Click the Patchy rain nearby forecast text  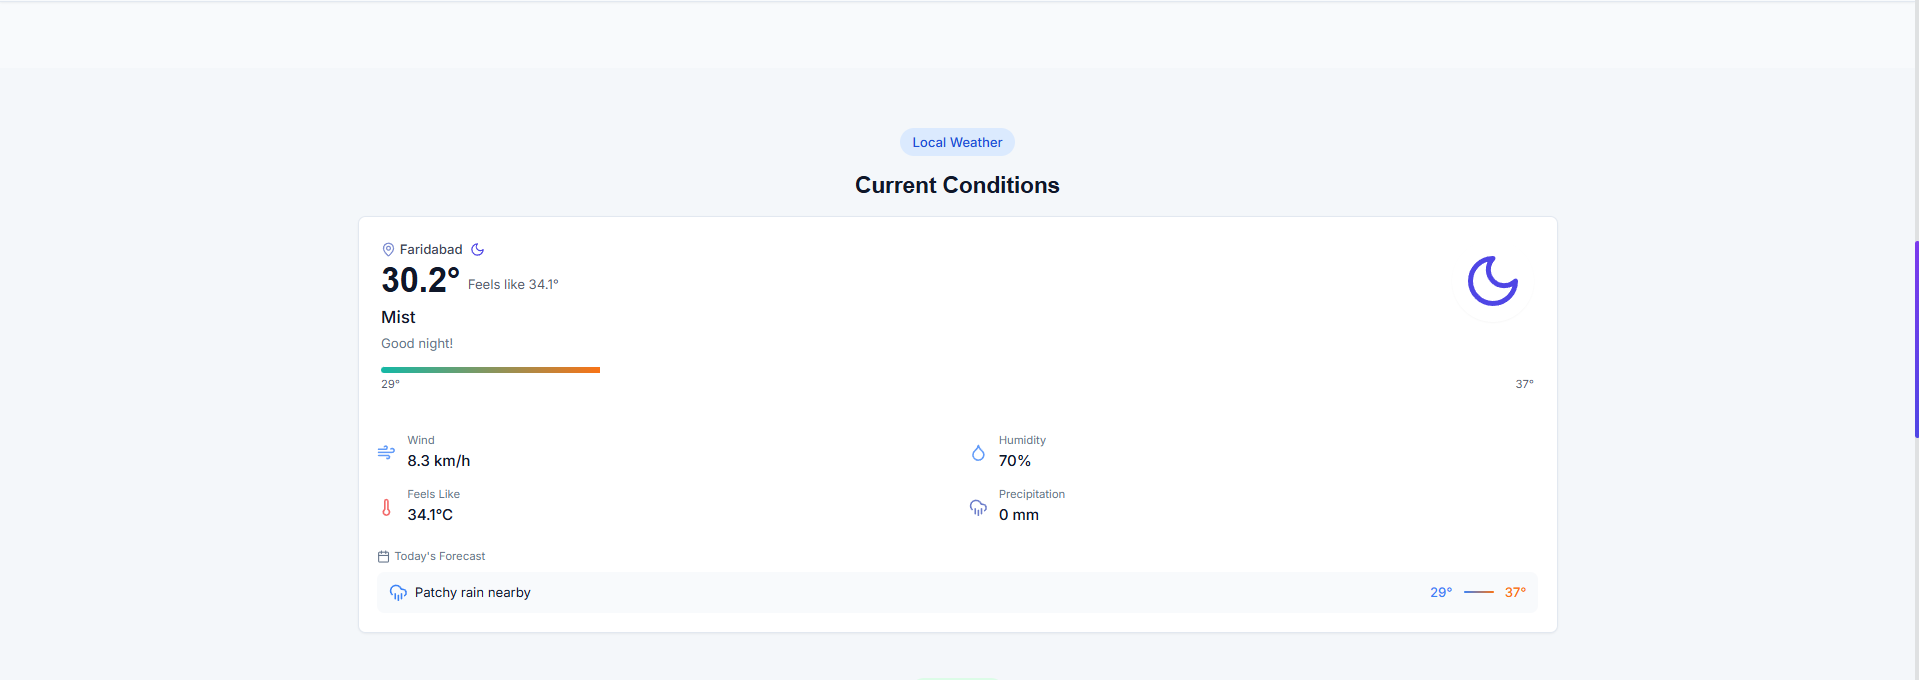tap(472, 593)
